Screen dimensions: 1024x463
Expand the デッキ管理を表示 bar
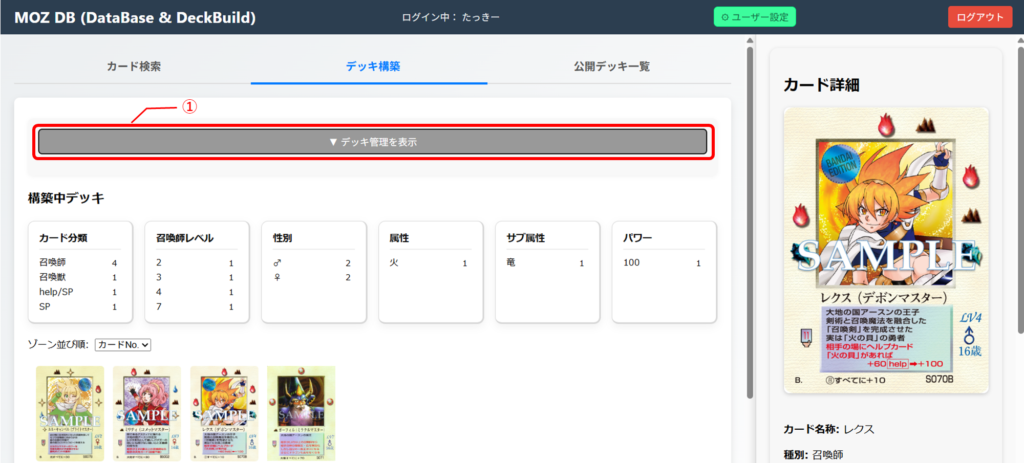372,142
